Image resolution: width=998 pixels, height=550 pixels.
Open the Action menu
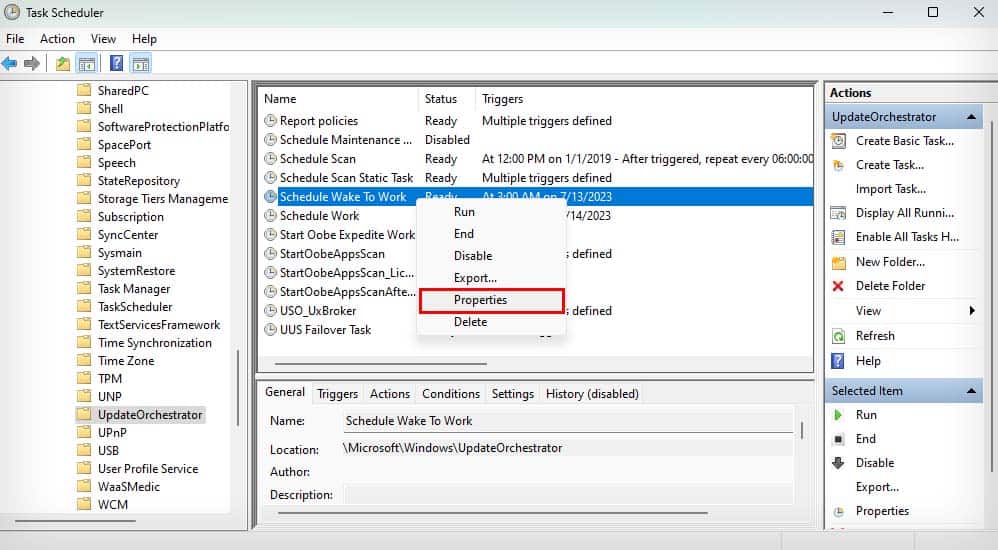click(x=57, y=39)
